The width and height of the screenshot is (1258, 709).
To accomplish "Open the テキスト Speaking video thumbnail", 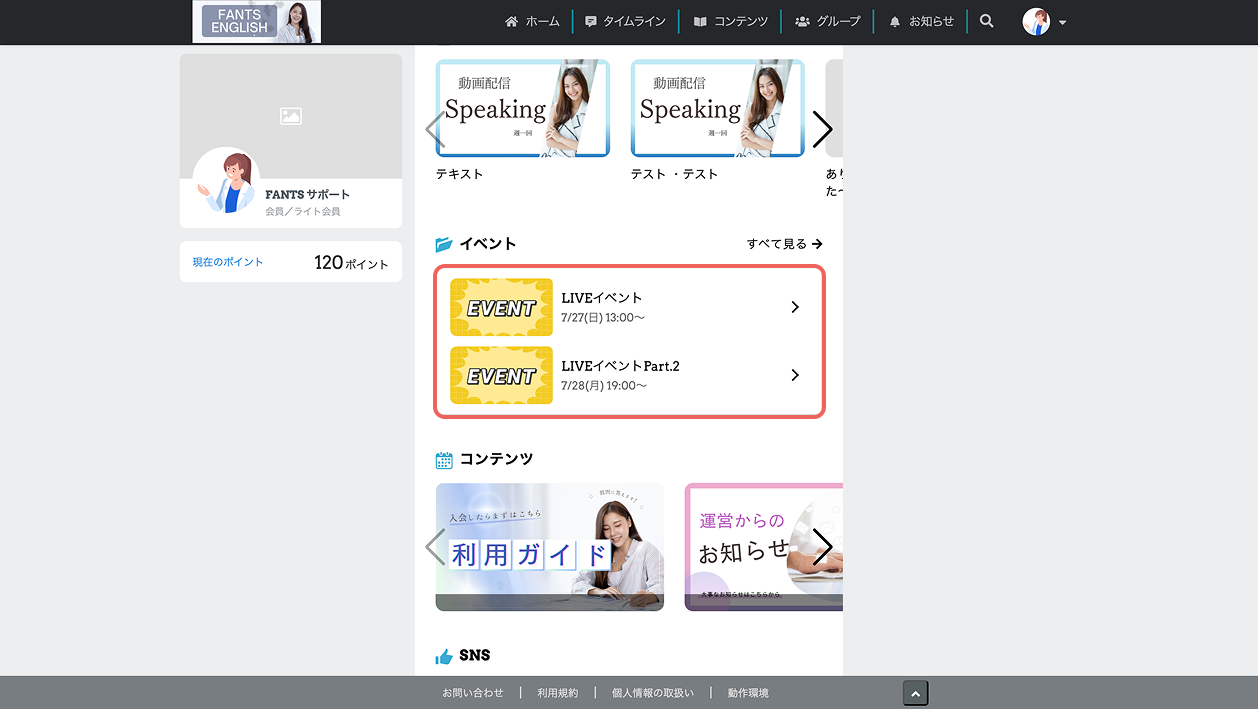I will tap(523, 108).
